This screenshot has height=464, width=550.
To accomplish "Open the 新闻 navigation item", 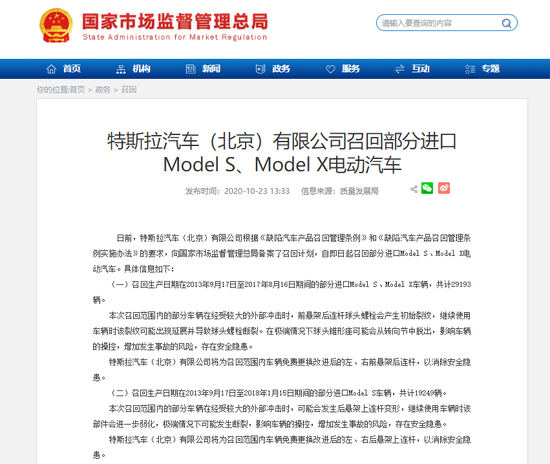I will click(x=211, y=69).
